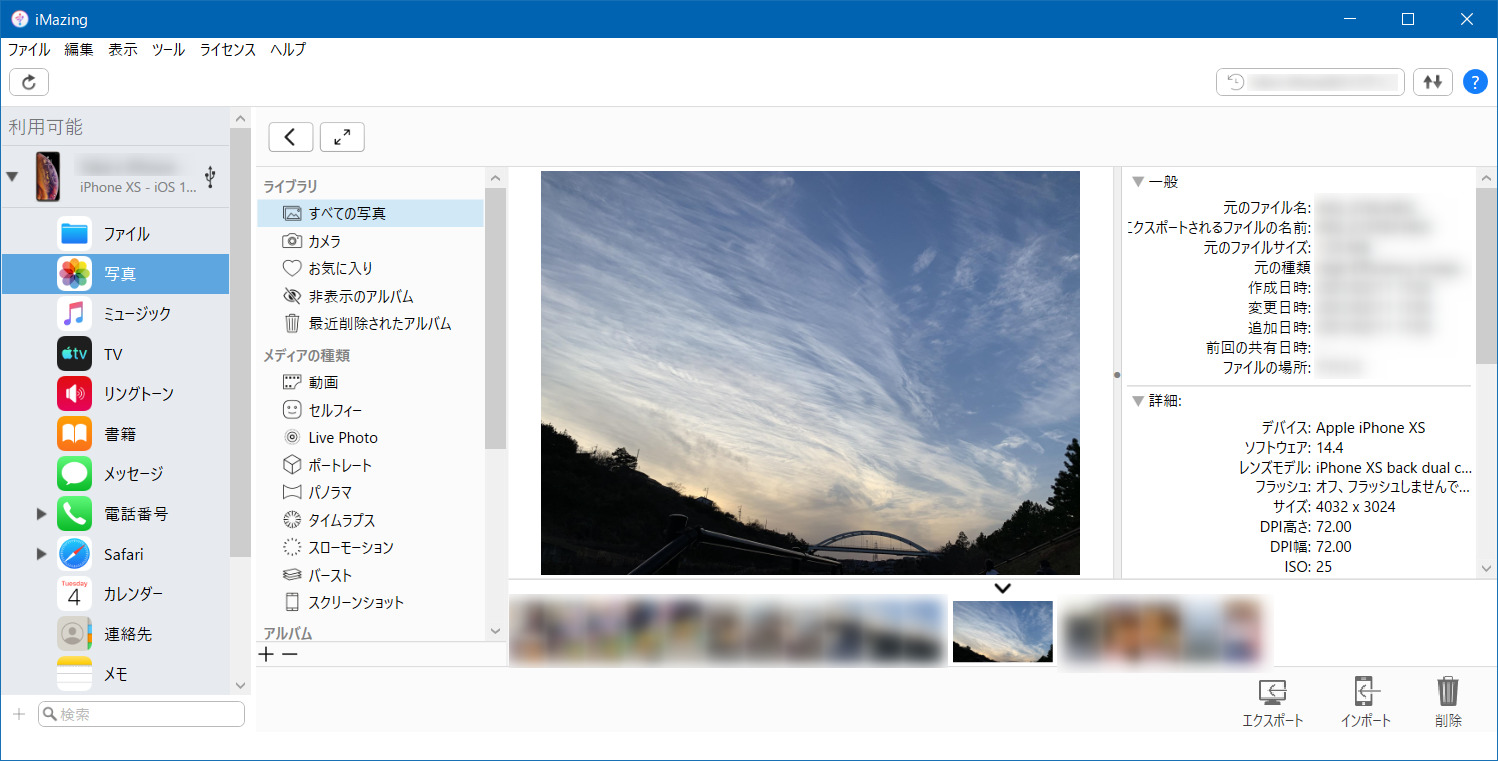Open the ツール menu
The width and height of the screenshot is (1498, 761).
pyautogui.click(x=168, y=49)
